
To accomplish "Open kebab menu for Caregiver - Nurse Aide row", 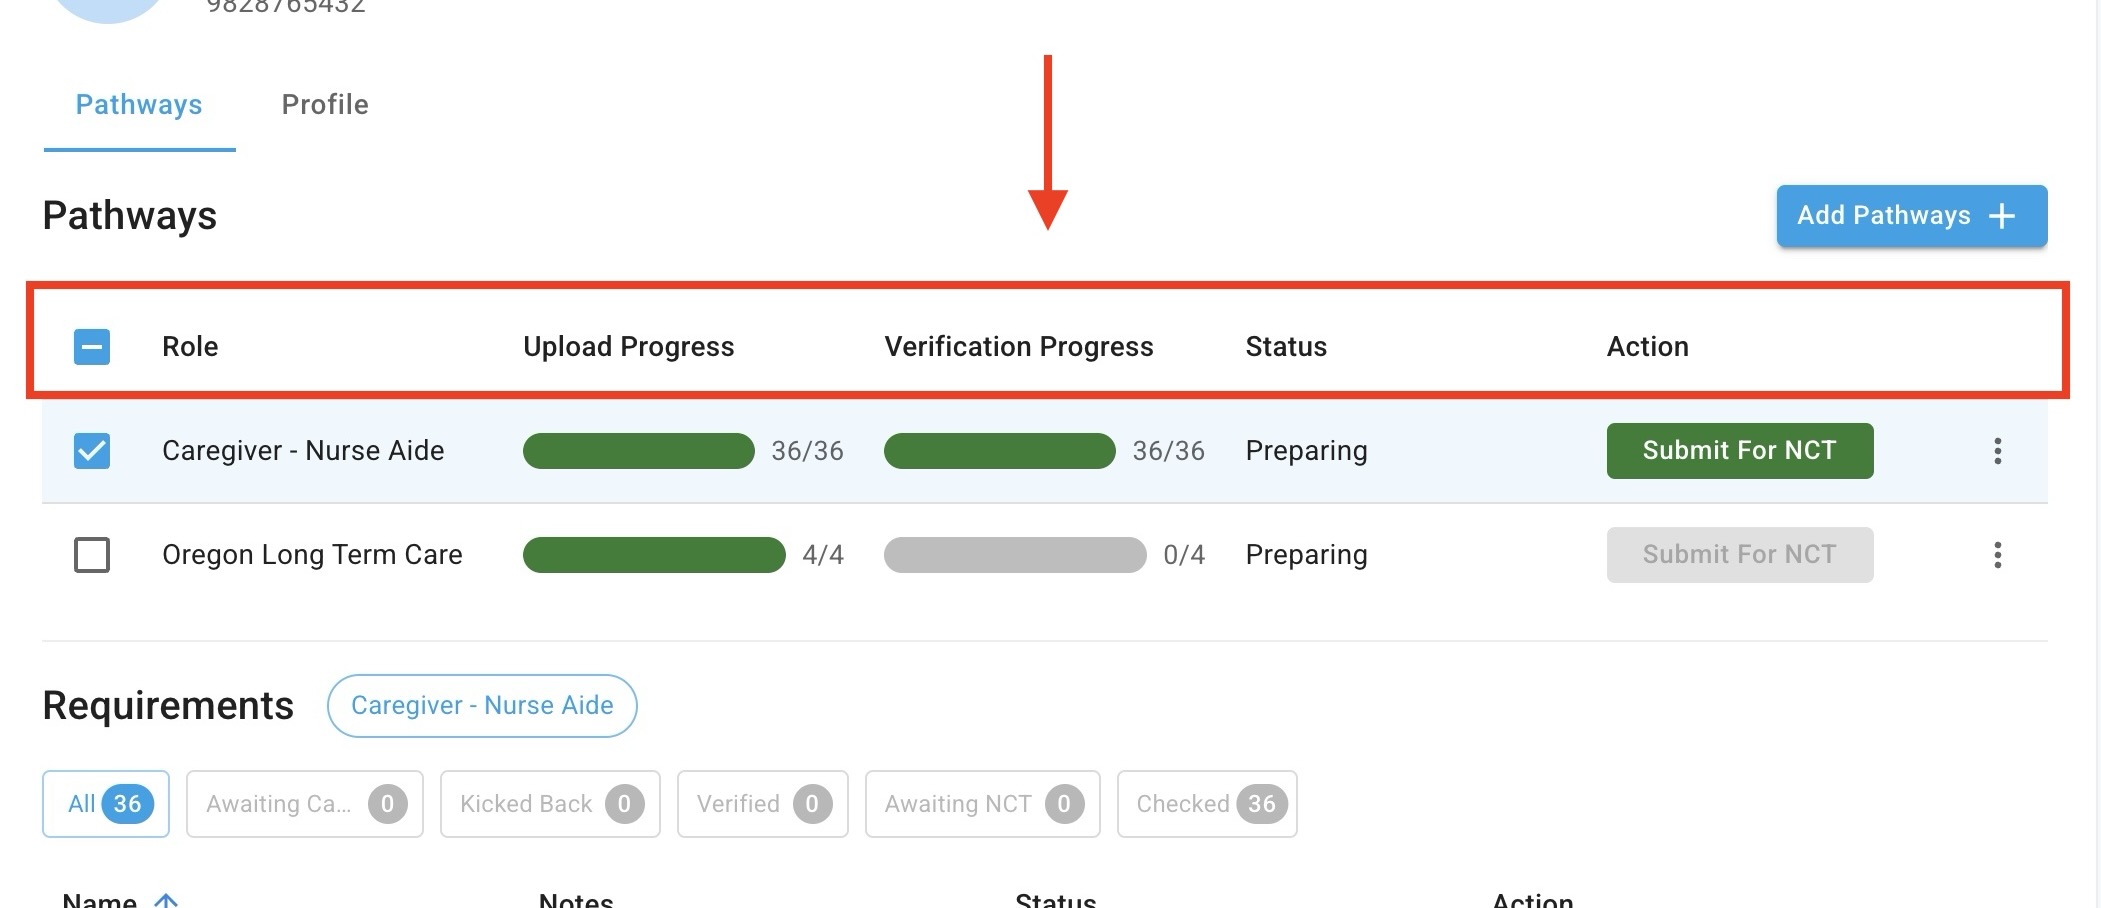I will 1997,451.
